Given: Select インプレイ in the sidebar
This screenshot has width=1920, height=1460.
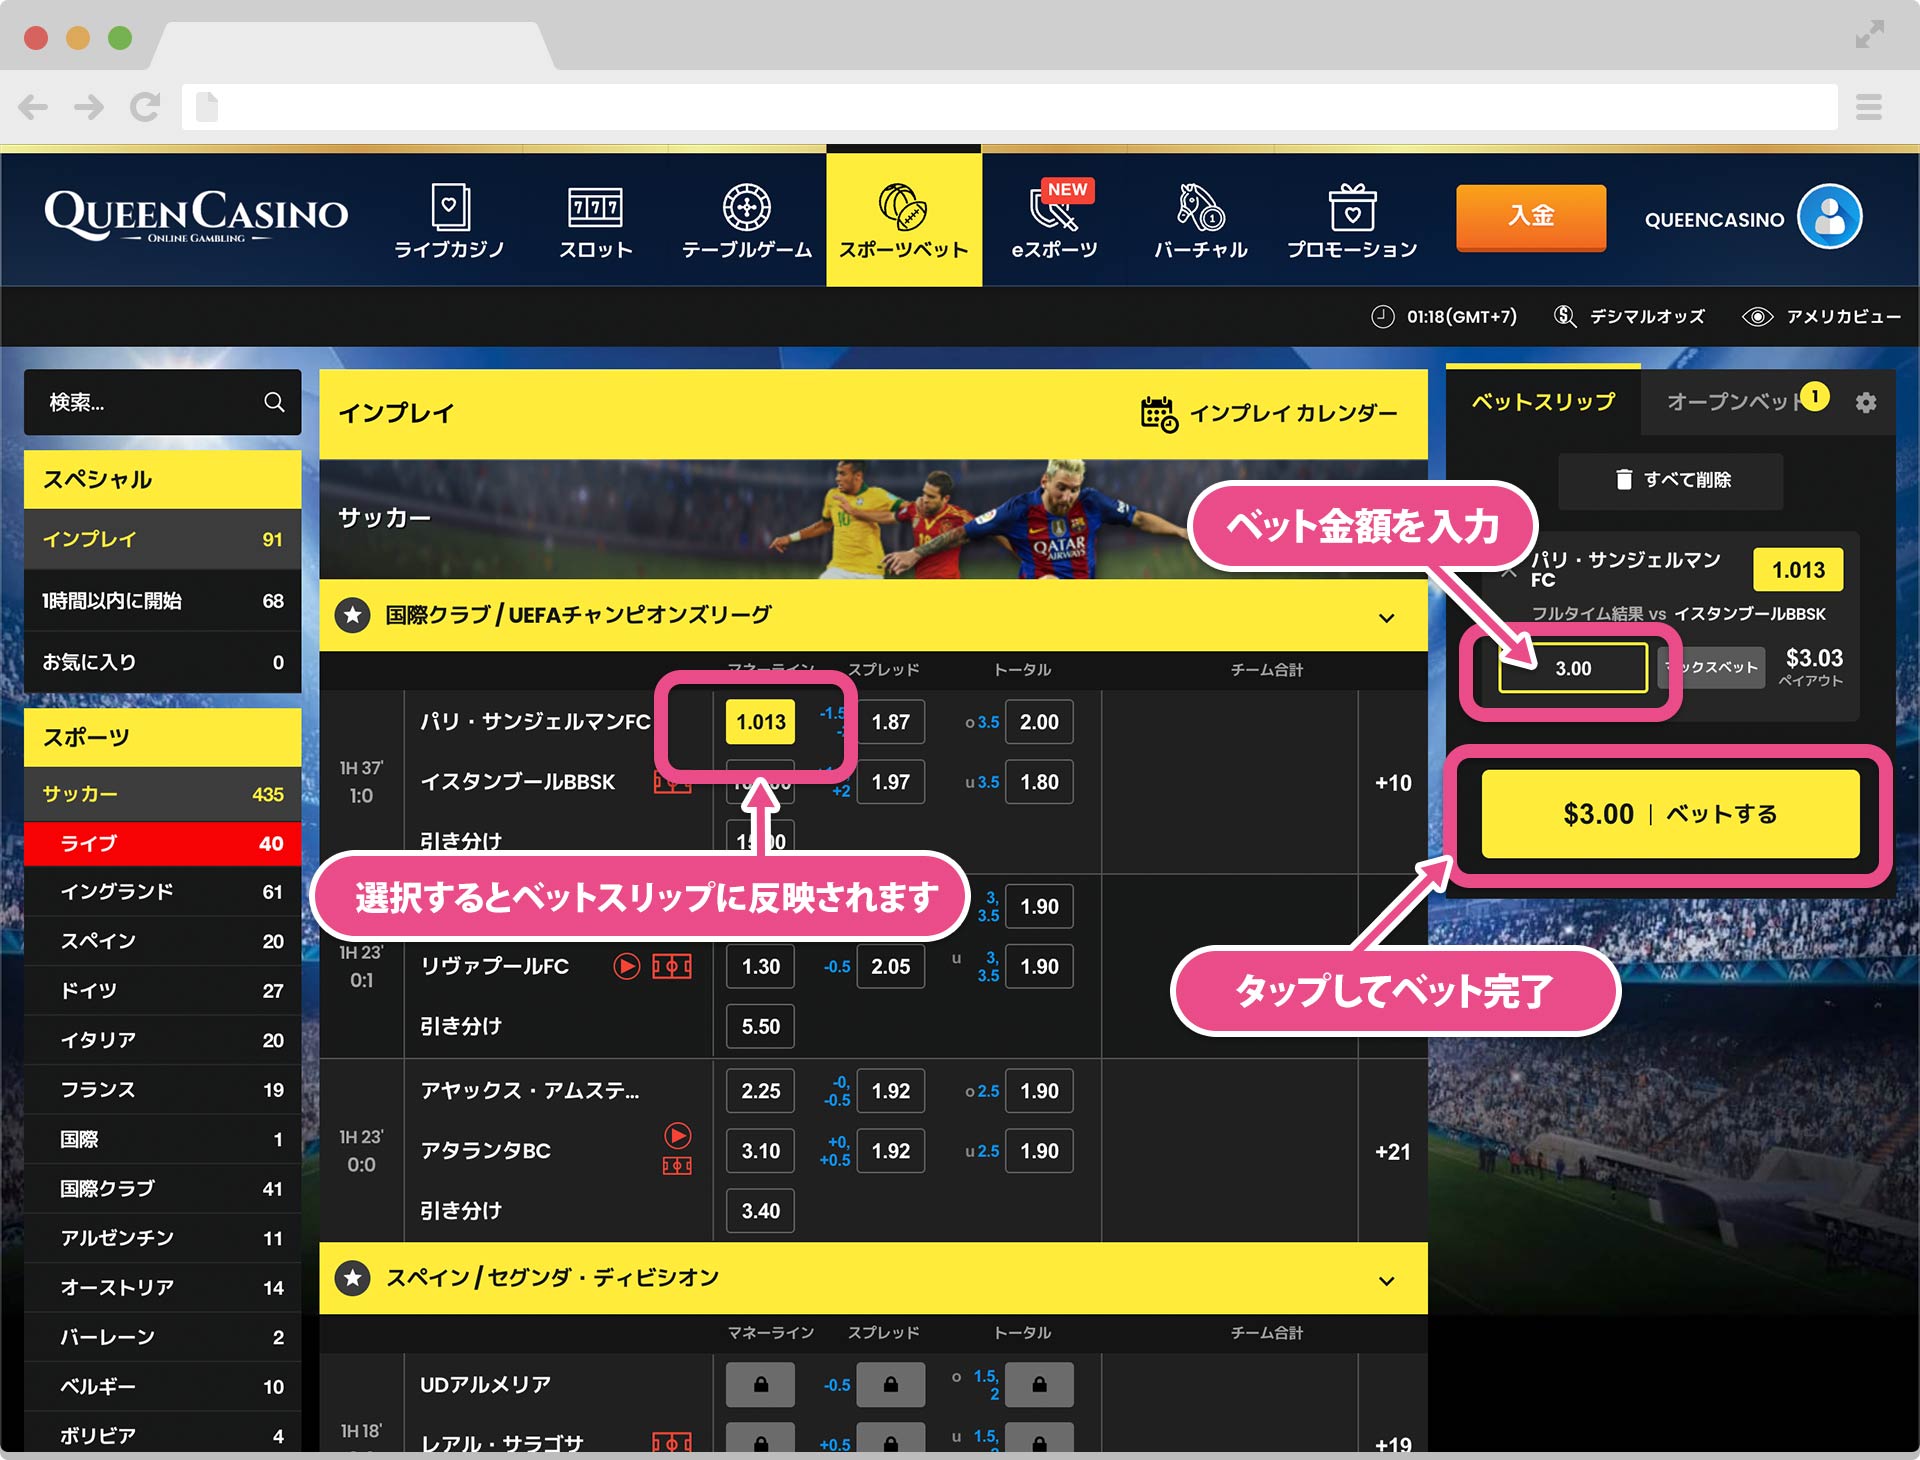Looking at the screenshot, I should click(162, 539).
